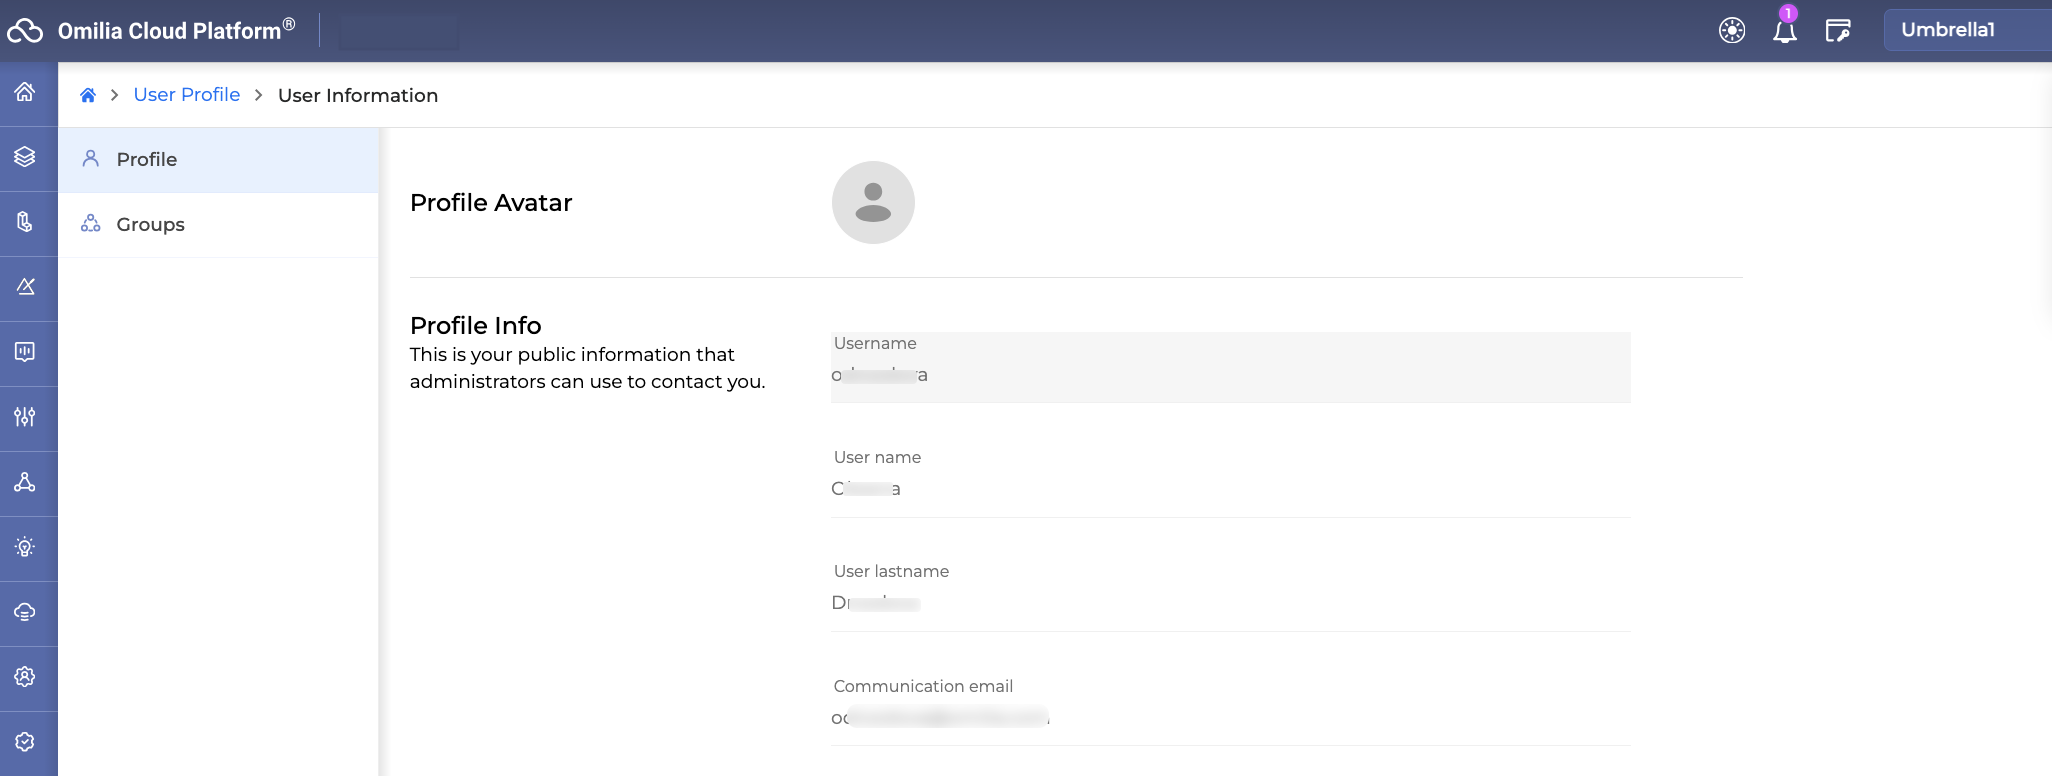Open the stacked layers sidebar icon
The height and width of the screenshot is (776, 2052).
click(x=25, y=157)
